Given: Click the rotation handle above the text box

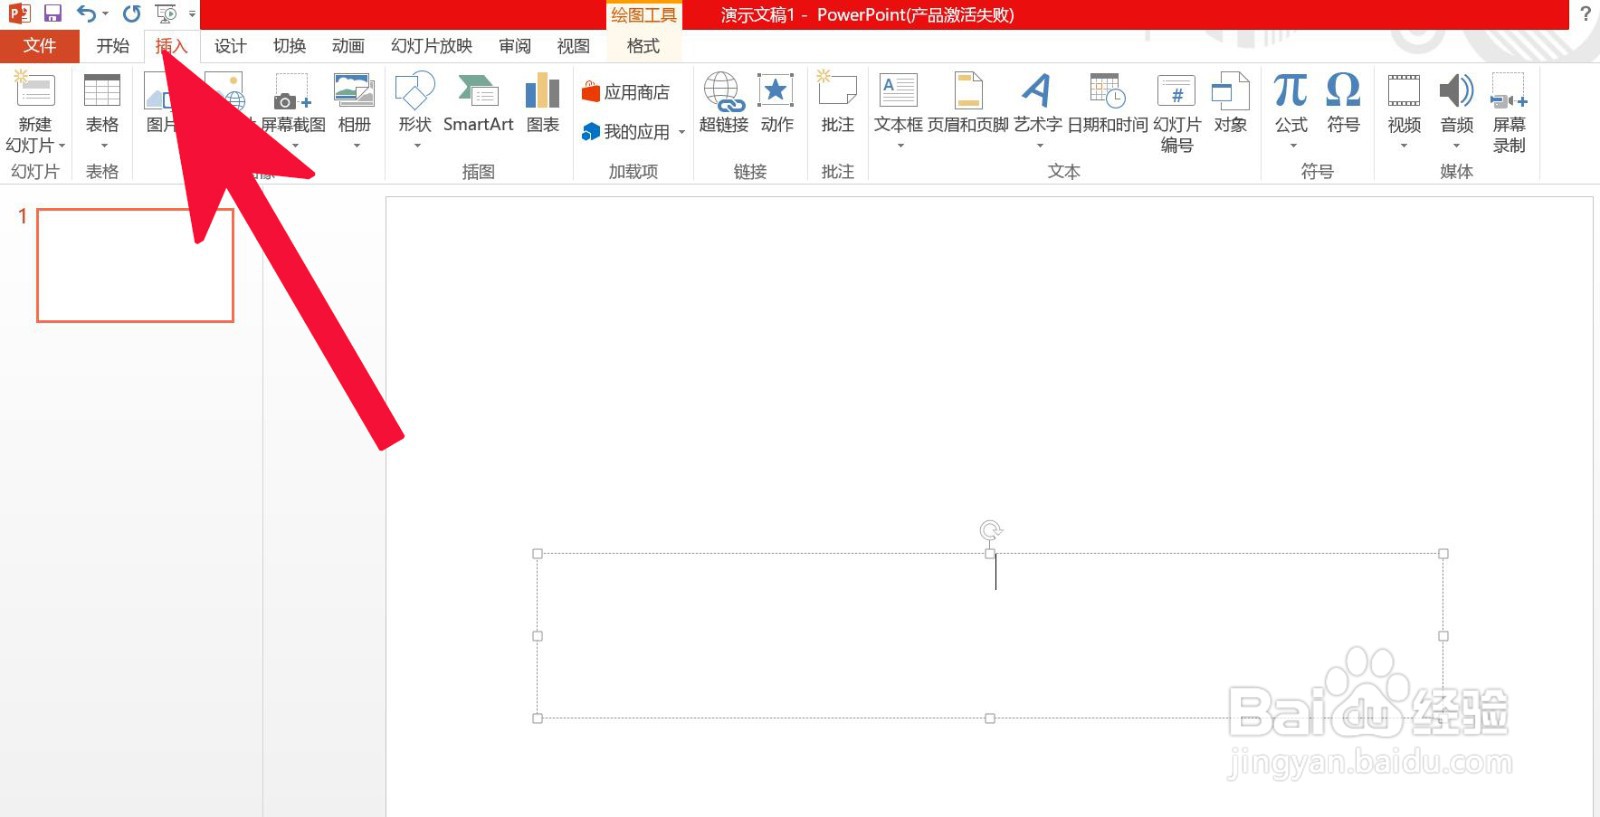Looking at the screenshot, I should [x=990, y=530].
